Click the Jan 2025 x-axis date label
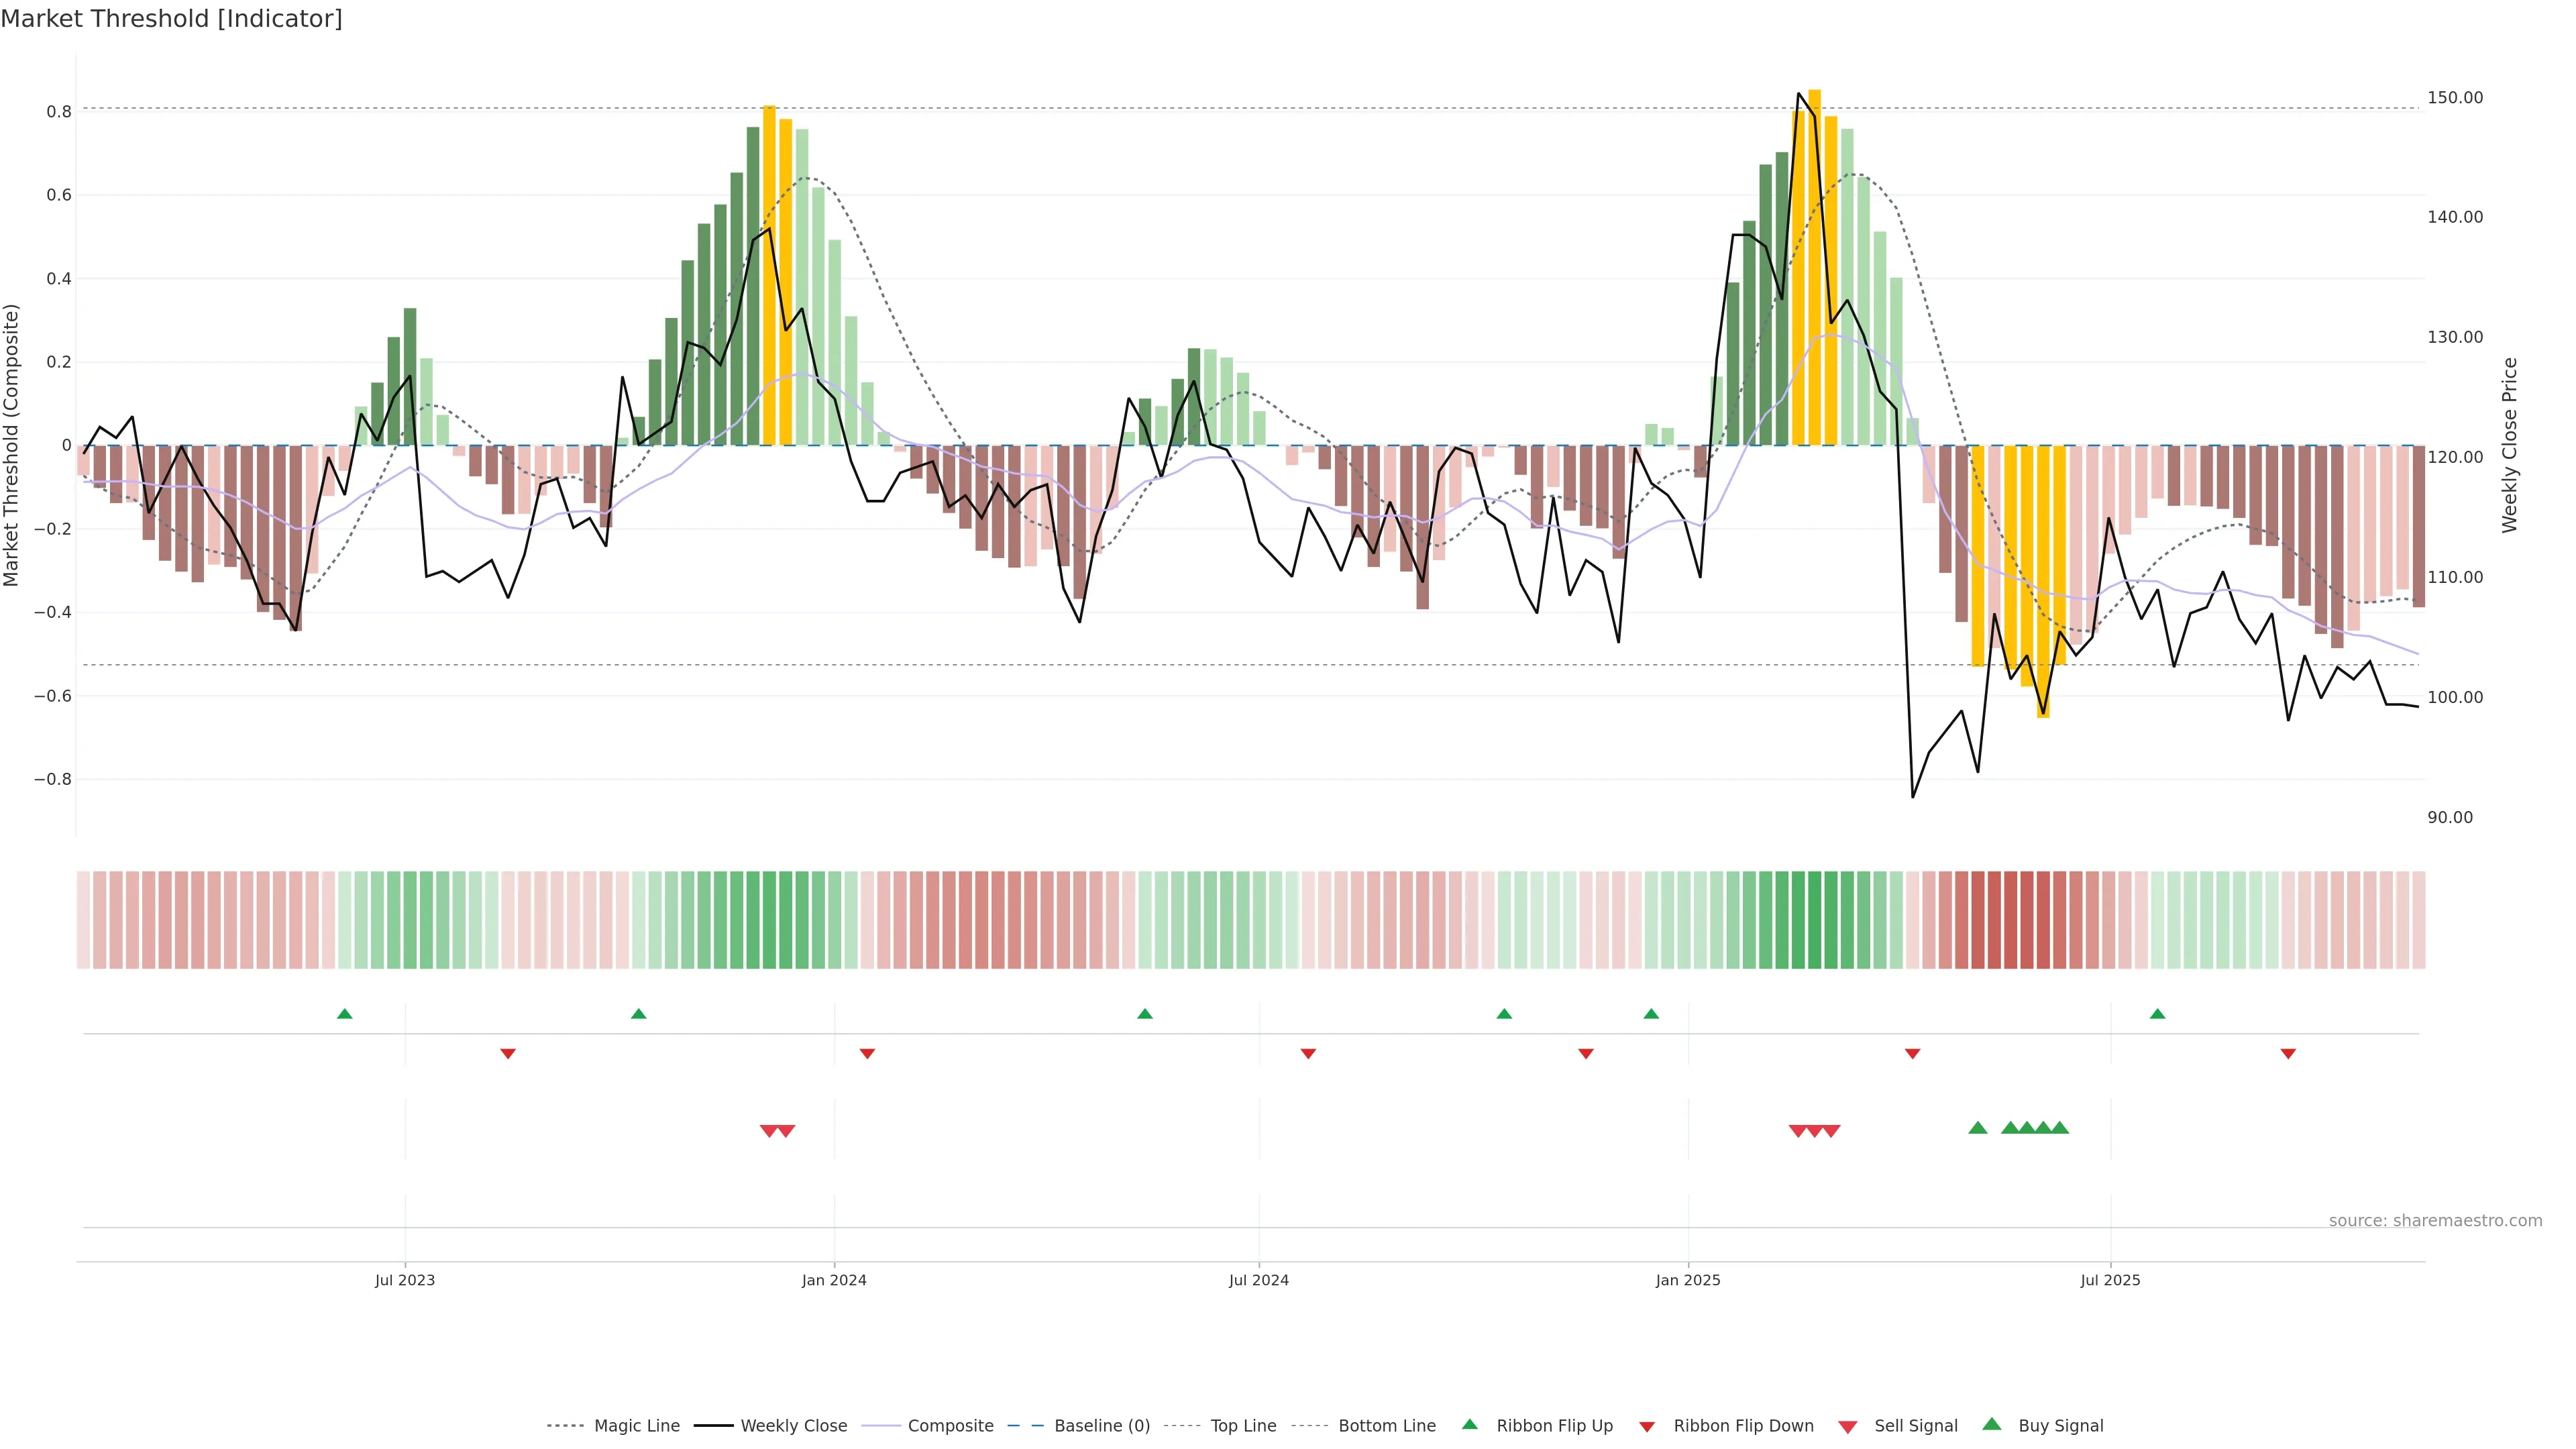The height and width of the screenshot is (1449, 2576). (1688, 1280)
